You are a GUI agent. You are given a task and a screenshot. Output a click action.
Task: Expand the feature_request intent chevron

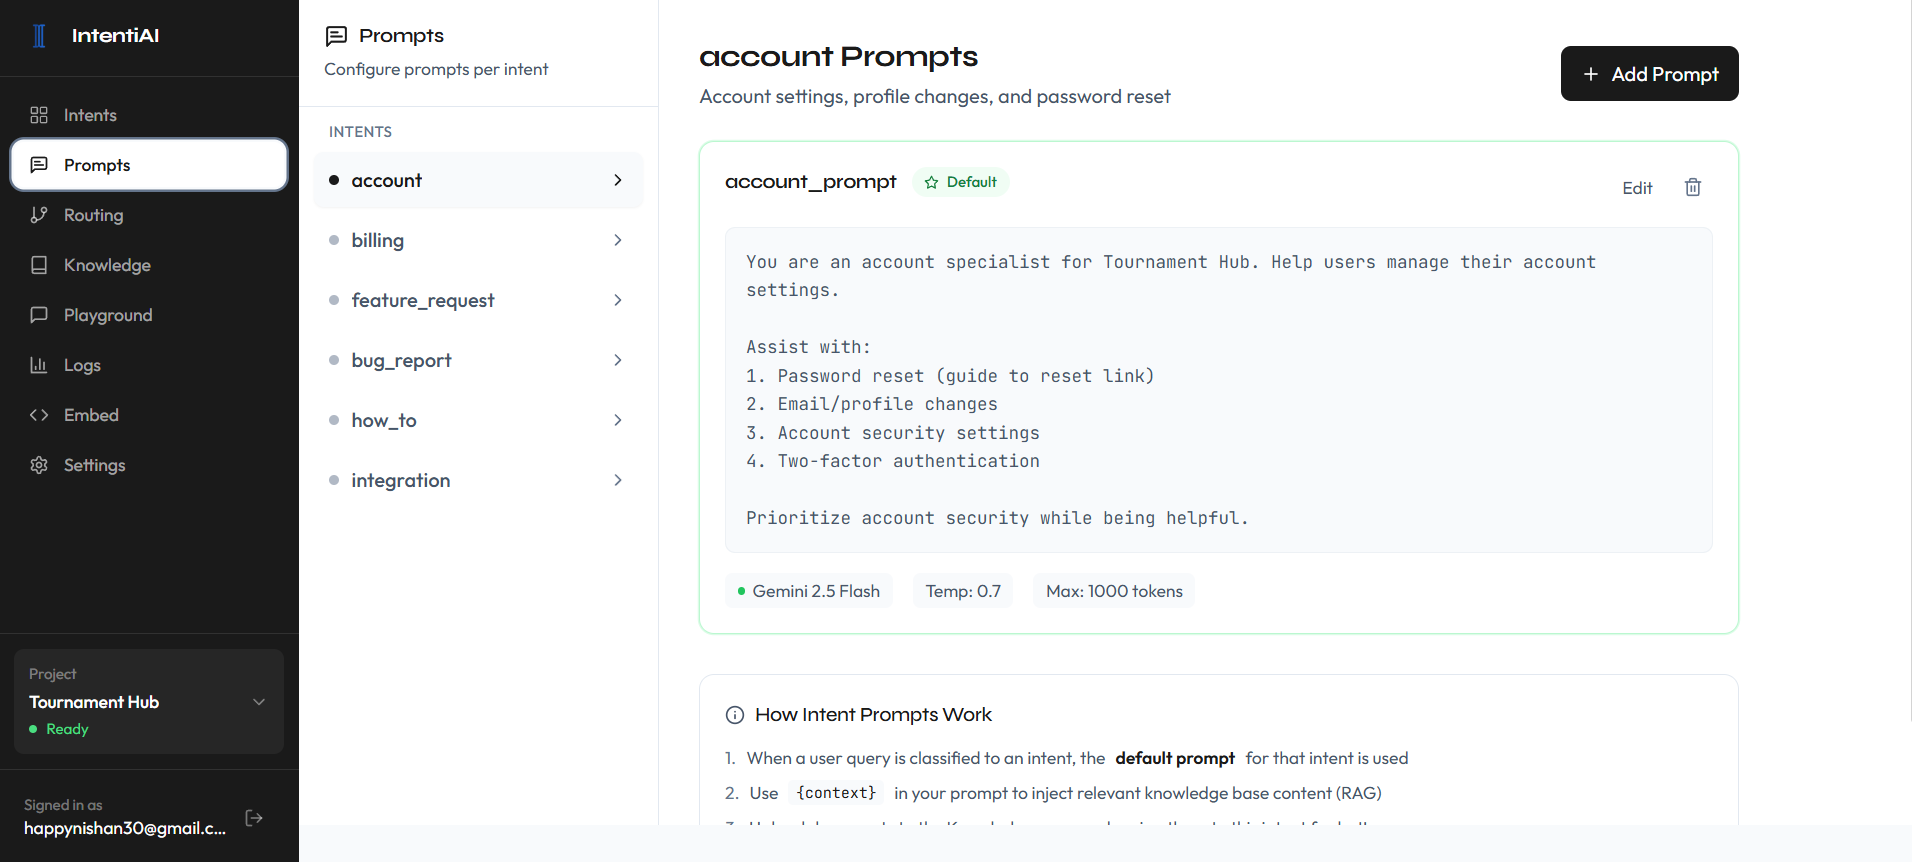pyautogui.click(x=618, y=300)
